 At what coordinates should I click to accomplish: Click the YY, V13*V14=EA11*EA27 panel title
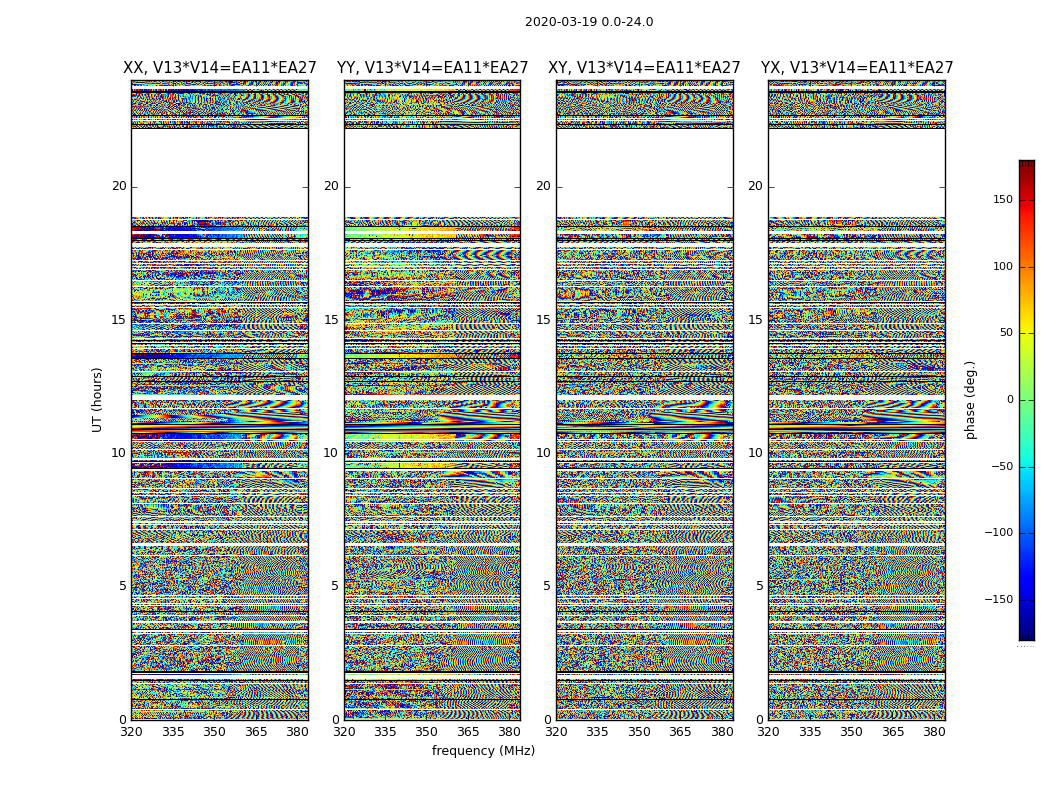click(433, 68)
